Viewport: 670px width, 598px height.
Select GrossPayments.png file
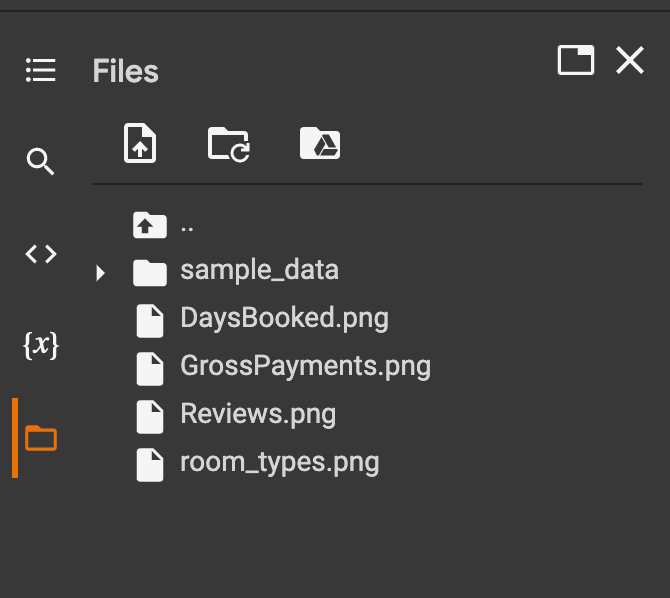coord(306,366)
